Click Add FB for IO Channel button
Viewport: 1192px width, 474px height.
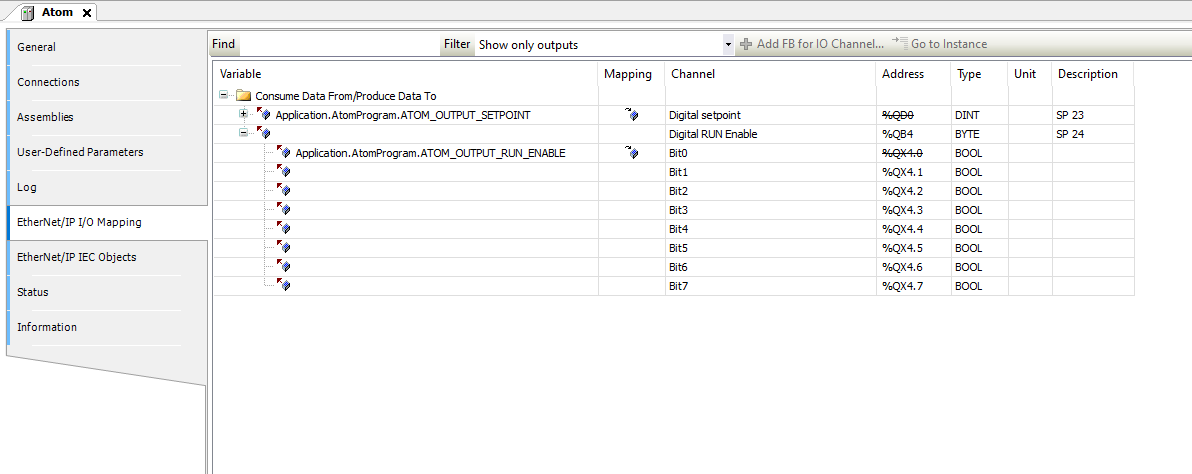point(812,44)
